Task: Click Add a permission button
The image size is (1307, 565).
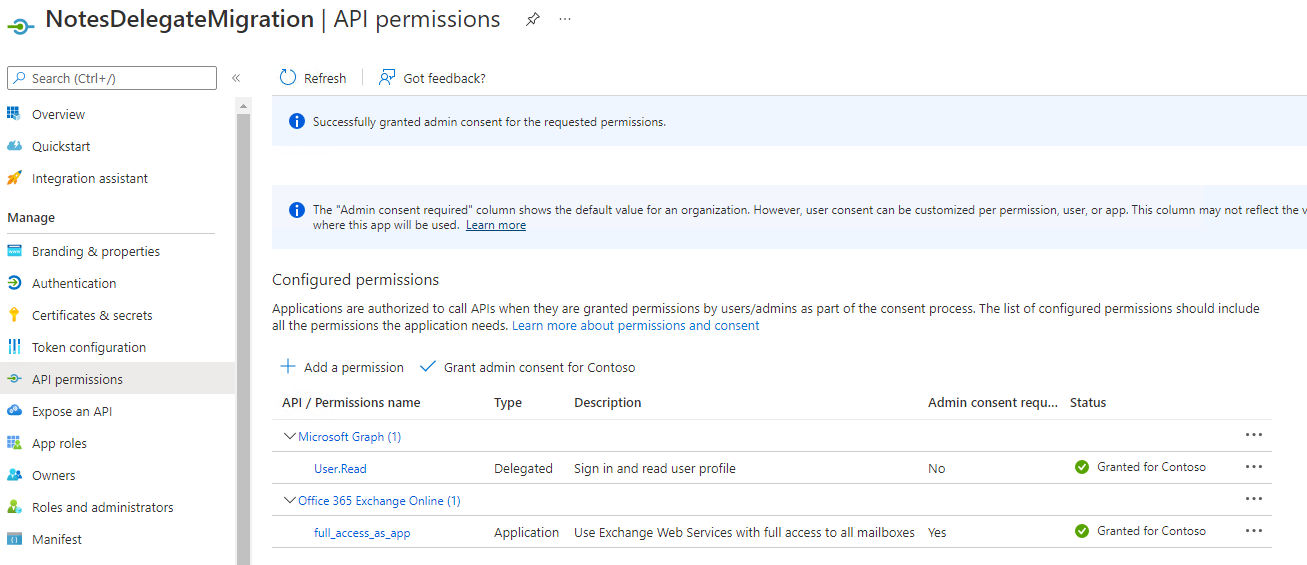Action: pos(342,367)
